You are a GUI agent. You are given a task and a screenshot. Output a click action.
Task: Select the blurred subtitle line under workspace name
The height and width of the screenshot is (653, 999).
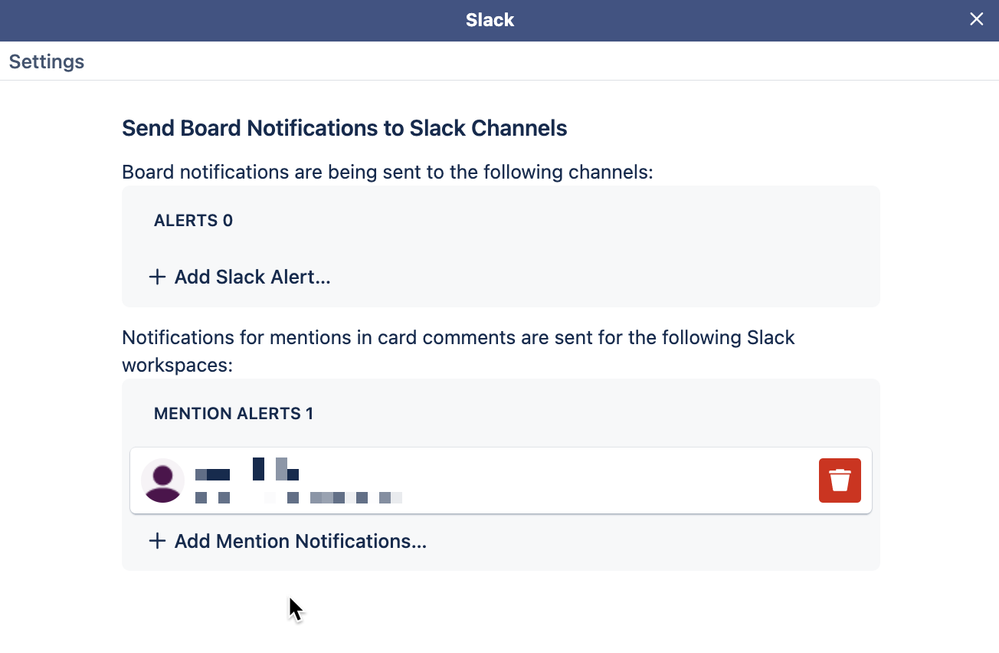(x=298, y=498)
